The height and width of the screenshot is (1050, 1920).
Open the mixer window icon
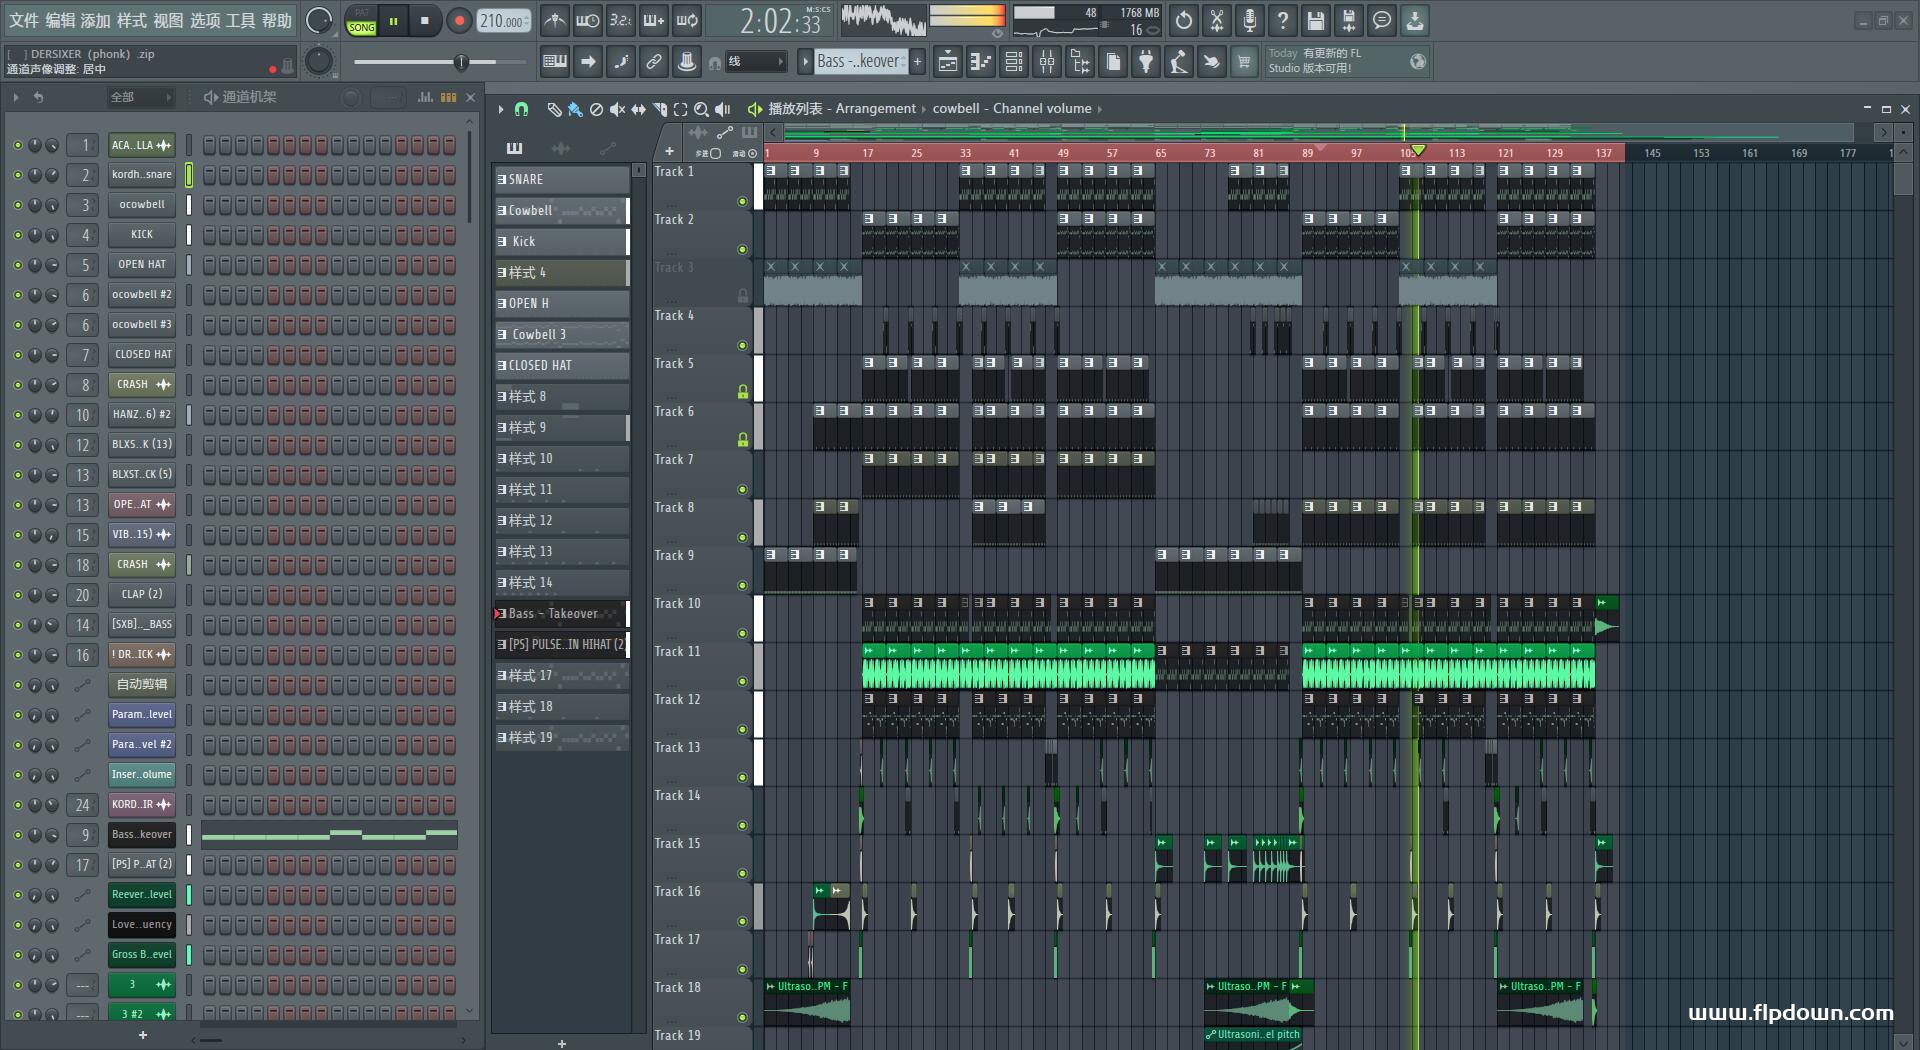[x=1047, y=62]
